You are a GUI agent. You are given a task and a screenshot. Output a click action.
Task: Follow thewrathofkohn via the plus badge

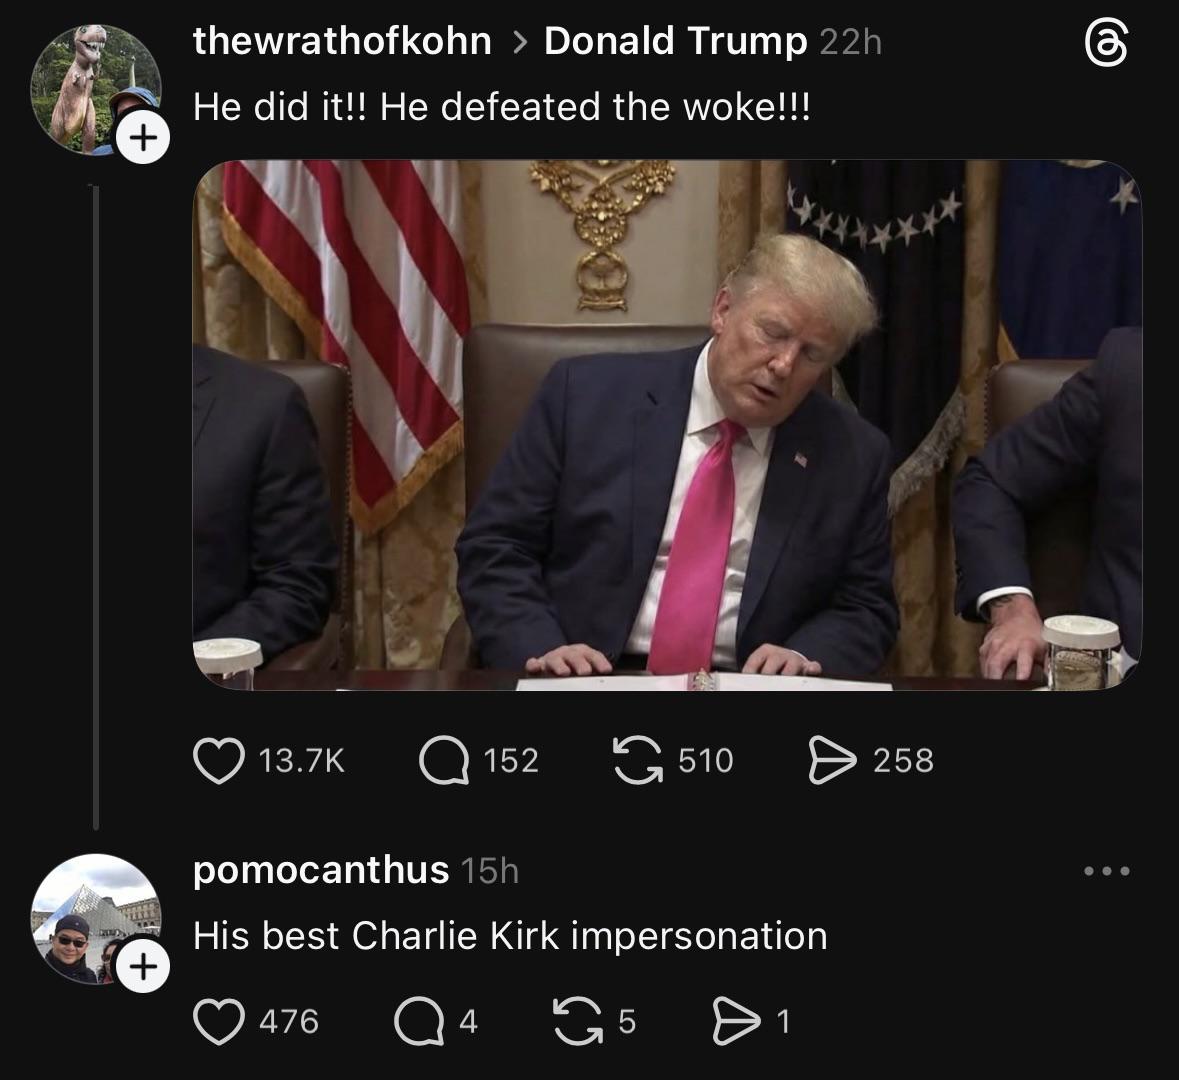140,136
